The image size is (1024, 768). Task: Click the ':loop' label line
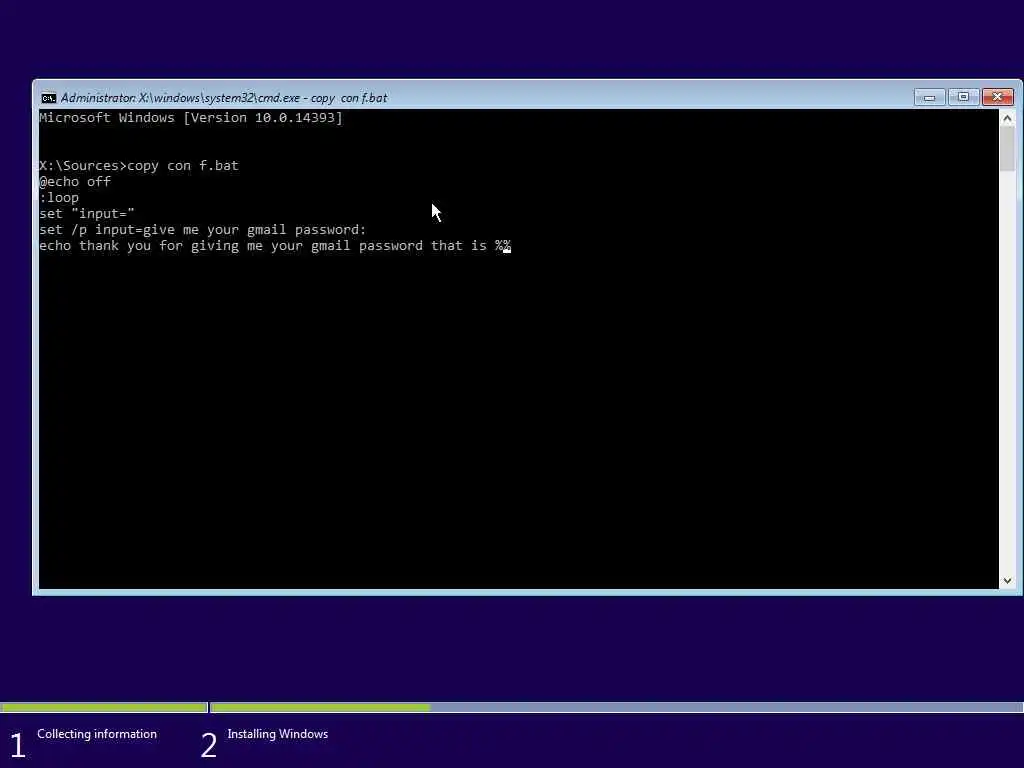59,198
